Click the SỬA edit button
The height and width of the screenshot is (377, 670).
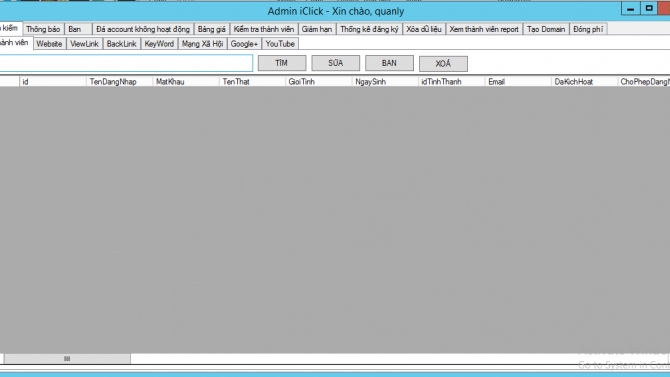pos(335,63)
